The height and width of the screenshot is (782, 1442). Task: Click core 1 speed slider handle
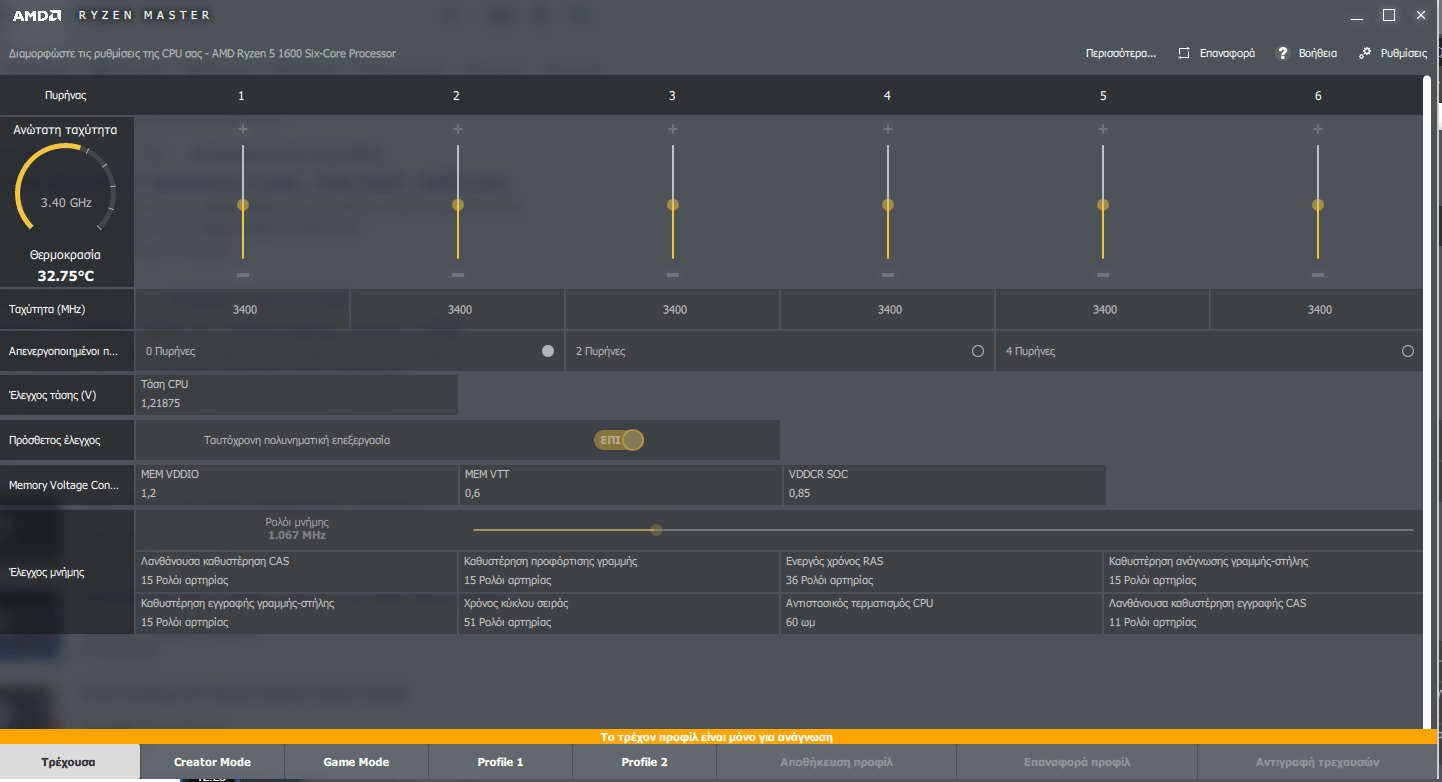coord(243,204)
